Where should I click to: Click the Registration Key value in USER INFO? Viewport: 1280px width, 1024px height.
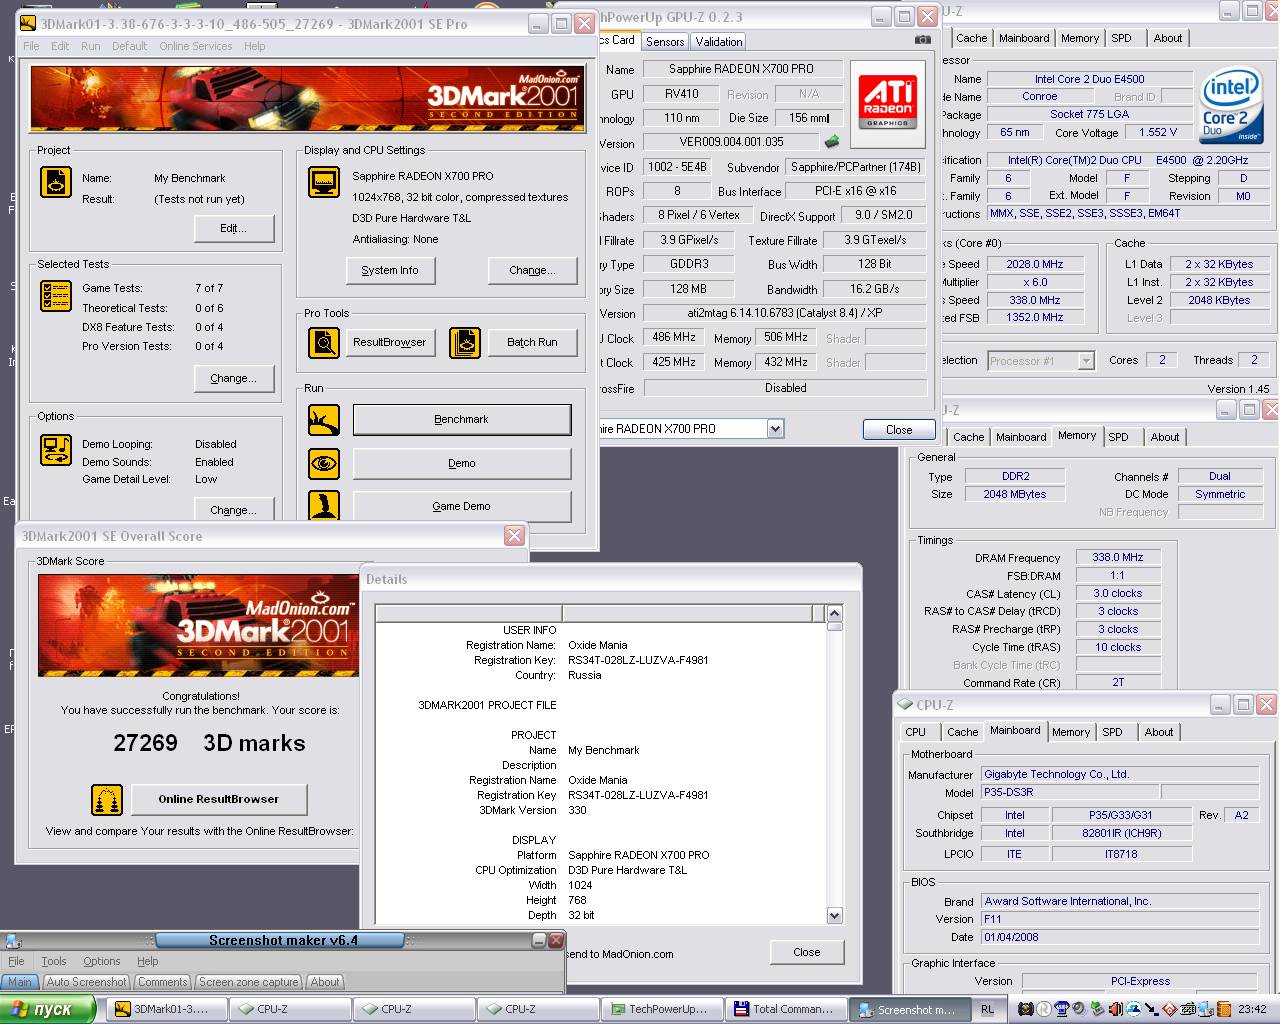pyautogui.click(x=638, y=660)
